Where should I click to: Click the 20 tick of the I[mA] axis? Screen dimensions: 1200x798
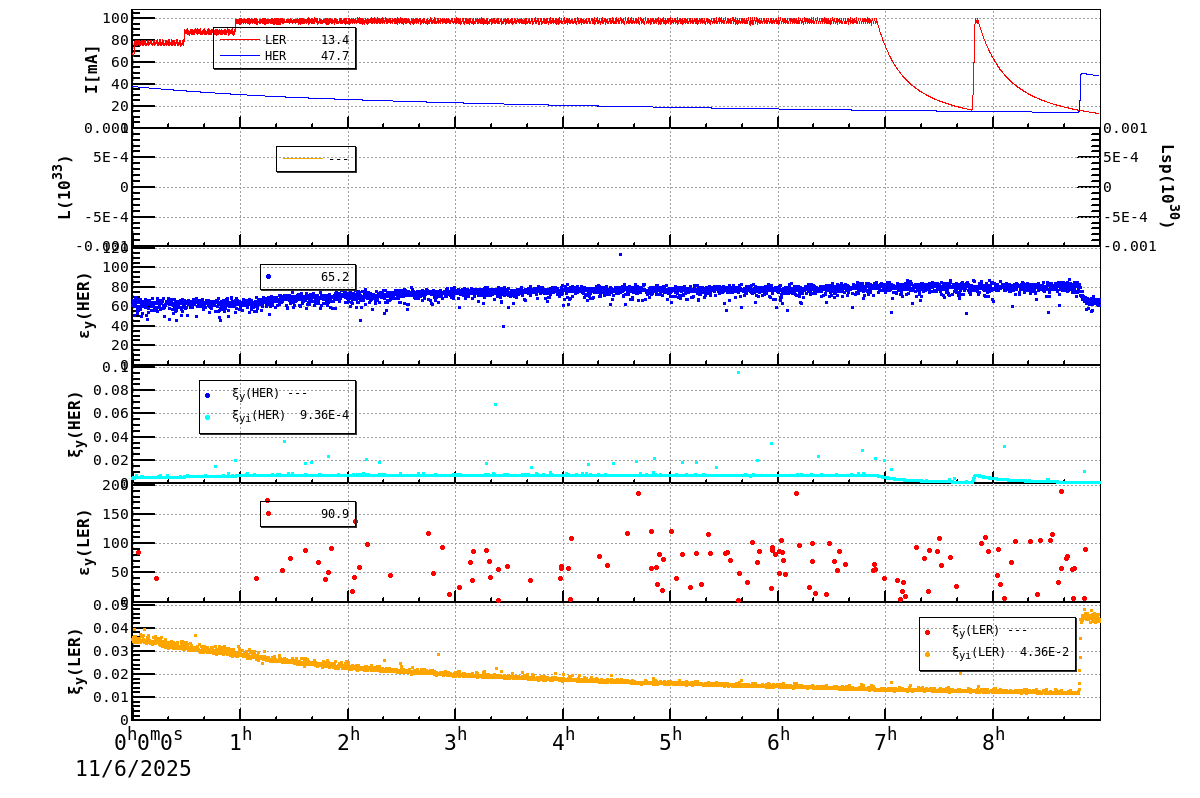pyautogui.click(x=119, y=106)
